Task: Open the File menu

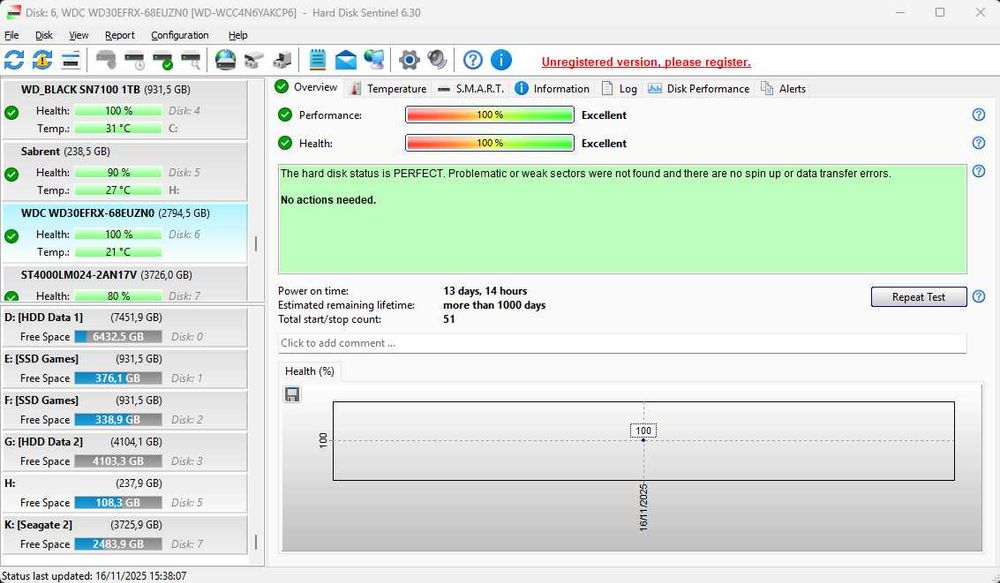Action: click(x=11, y=35)
